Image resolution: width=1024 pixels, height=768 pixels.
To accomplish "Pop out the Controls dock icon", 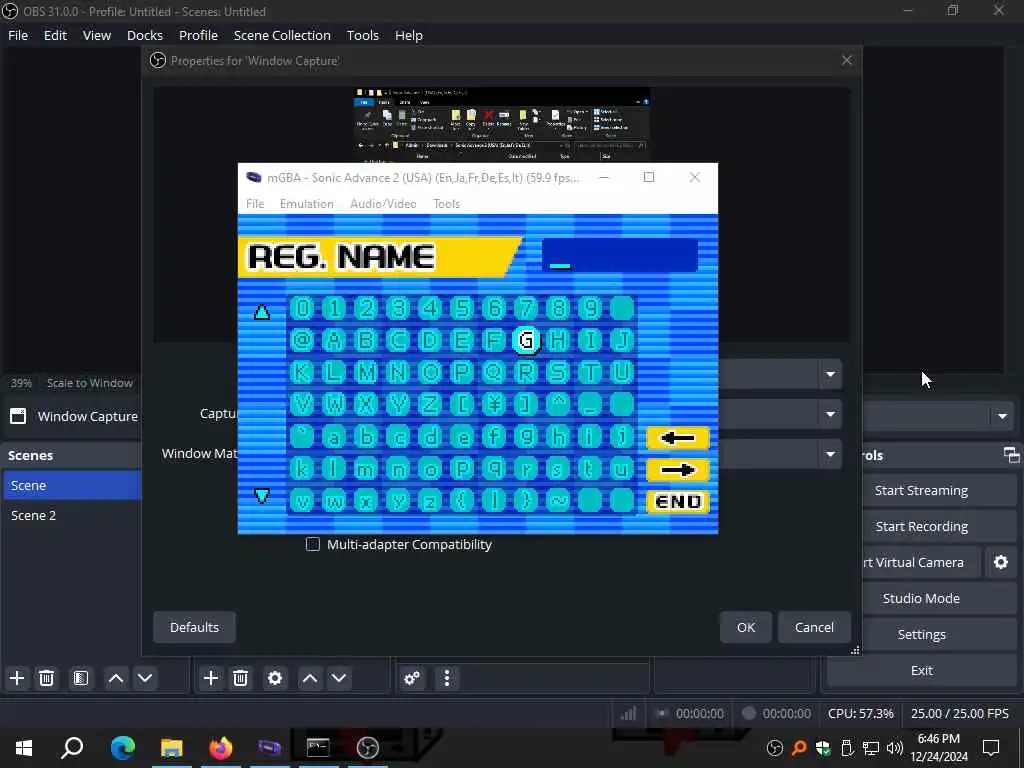I will pos(1011,455).
